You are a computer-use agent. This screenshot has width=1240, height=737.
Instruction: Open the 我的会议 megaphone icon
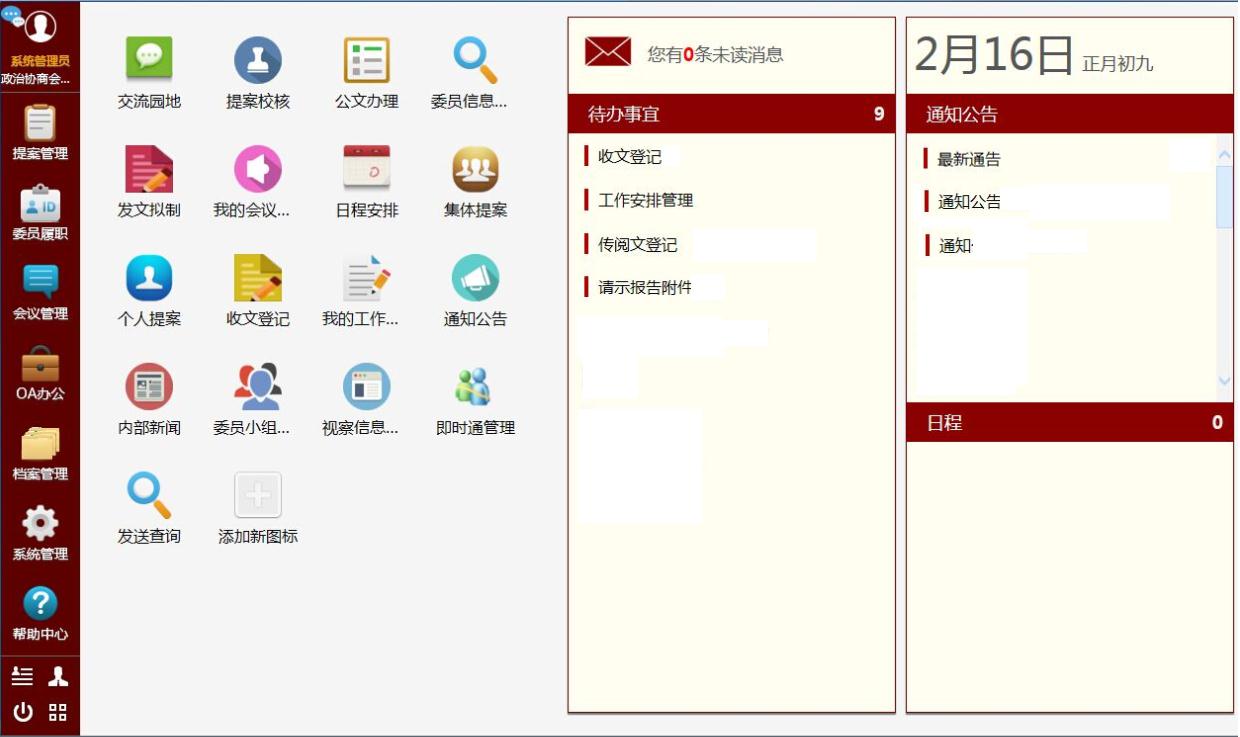click(258, 169)
